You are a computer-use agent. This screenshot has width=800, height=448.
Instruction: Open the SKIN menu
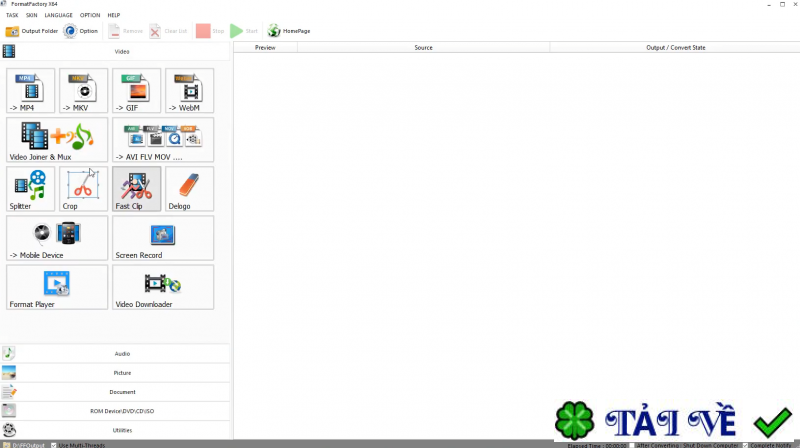32,15
